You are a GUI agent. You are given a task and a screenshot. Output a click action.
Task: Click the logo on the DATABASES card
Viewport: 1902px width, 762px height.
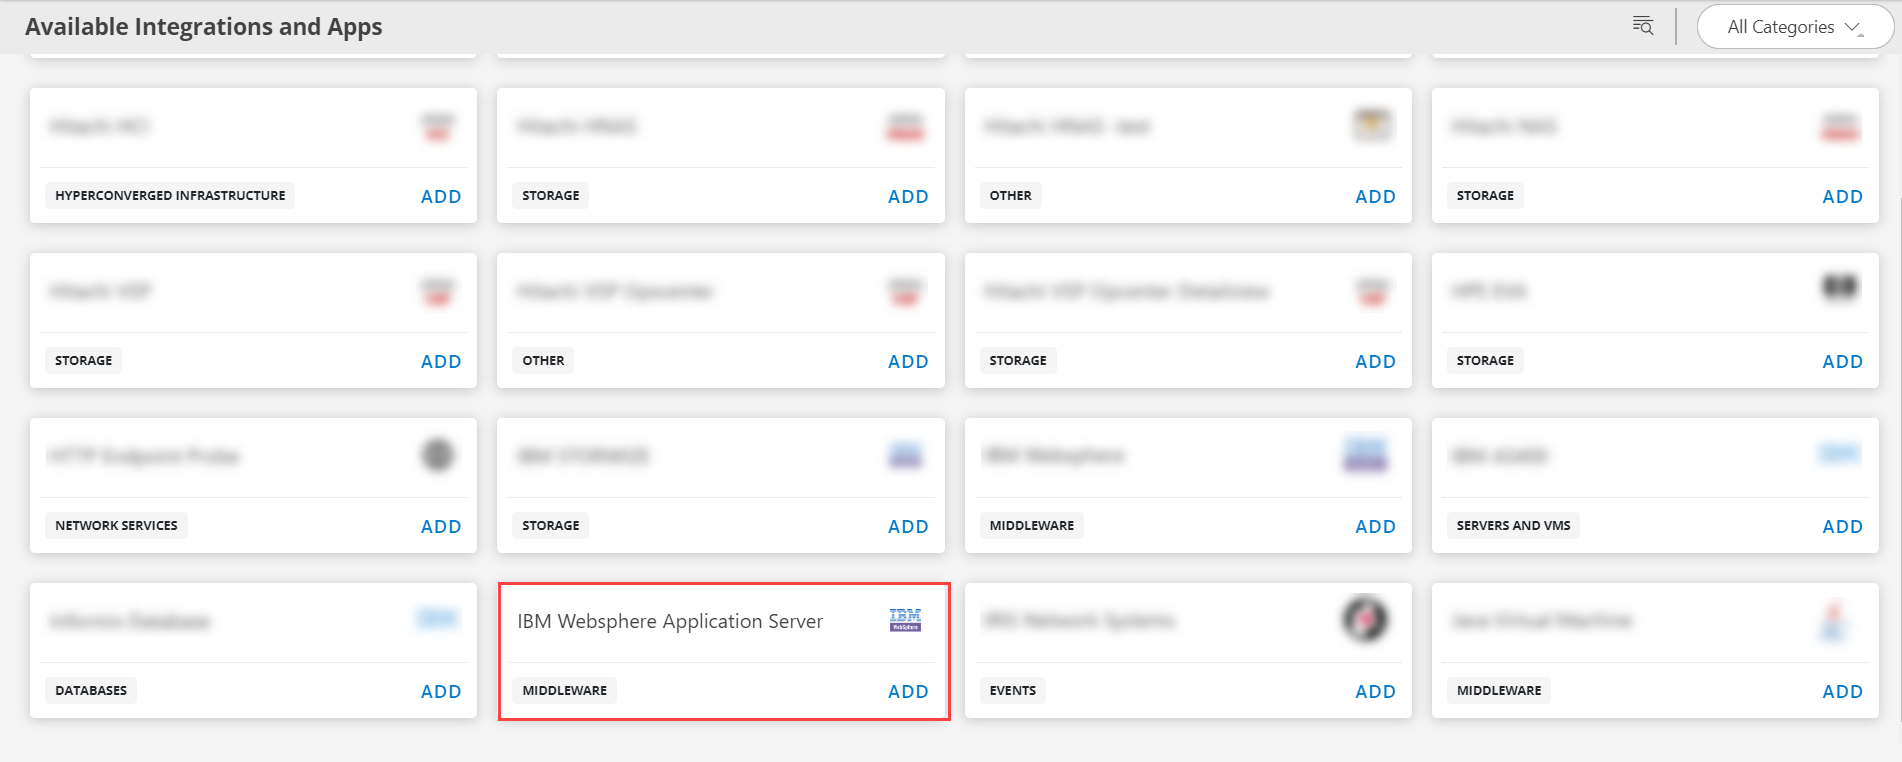point(437,619)
